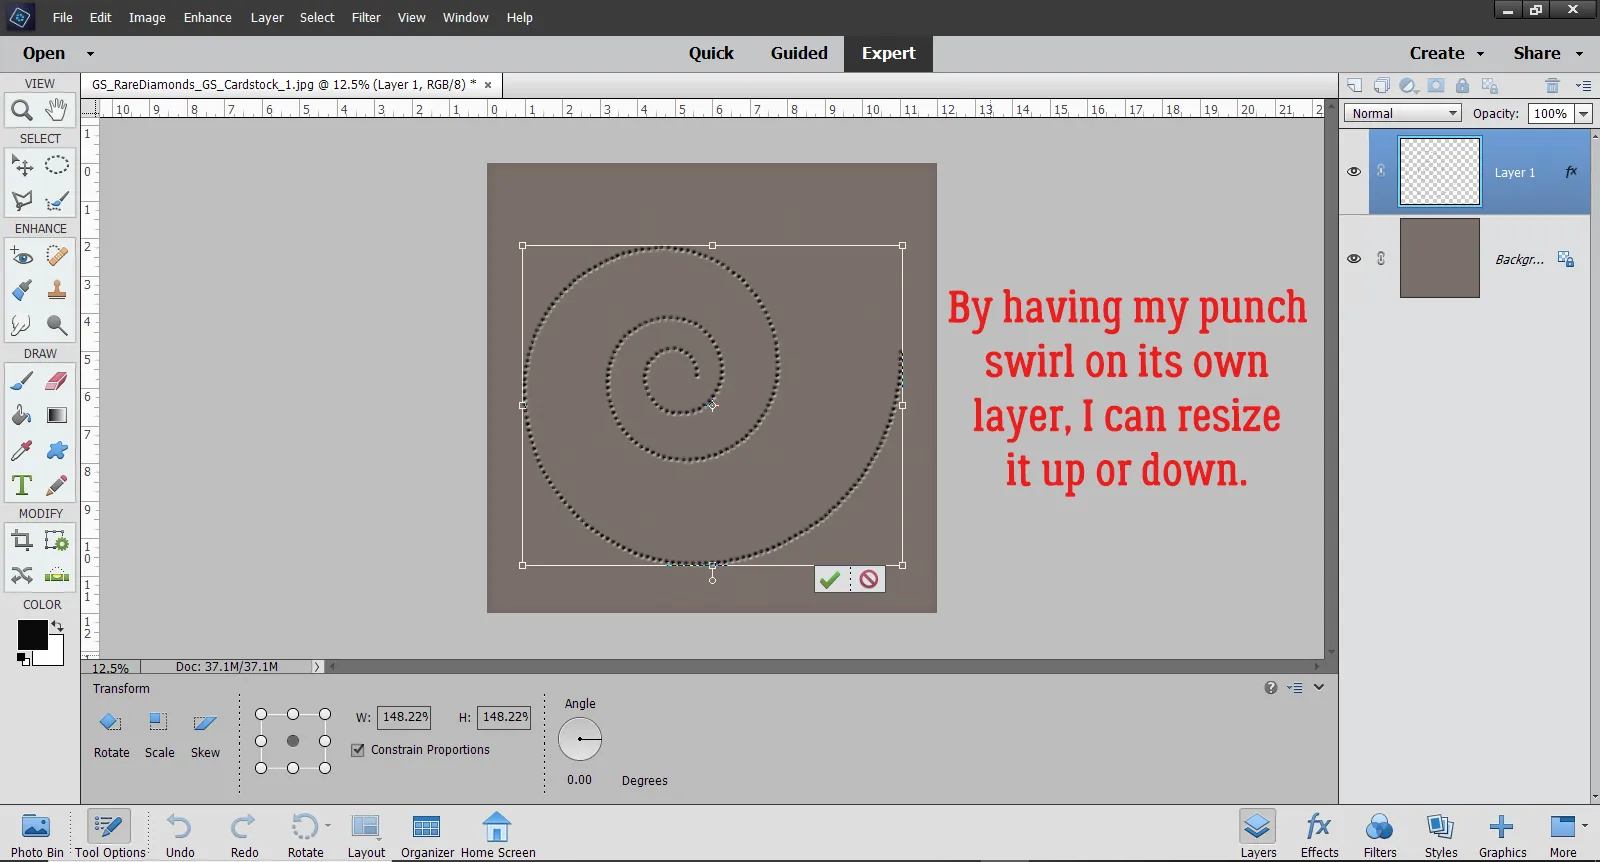Choose the Crop tool

coord(21,541)
